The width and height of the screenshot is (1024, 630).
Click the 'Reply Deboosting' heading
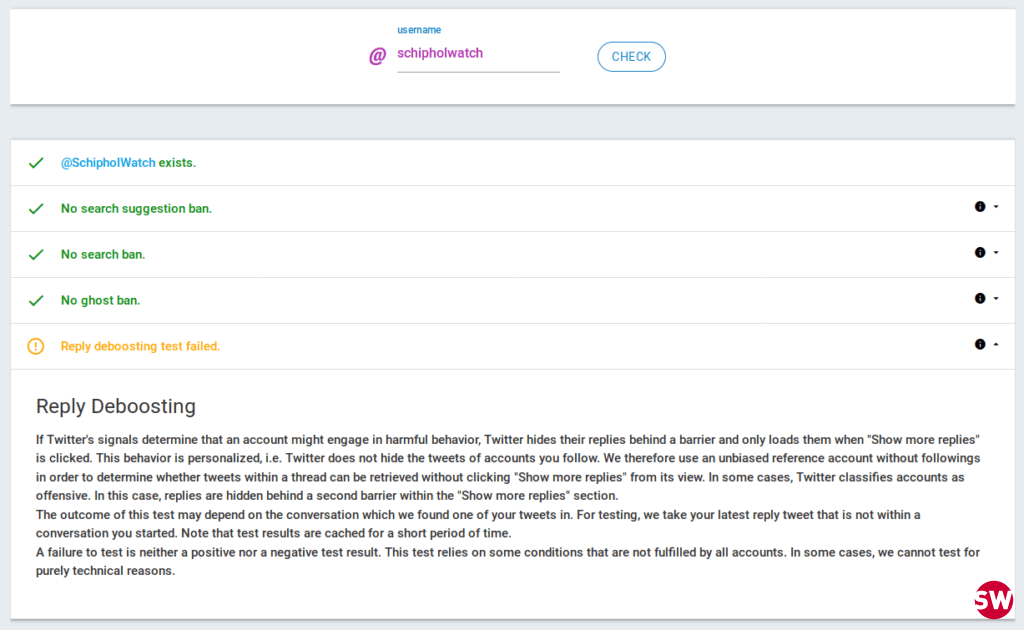tap(116, 406)
